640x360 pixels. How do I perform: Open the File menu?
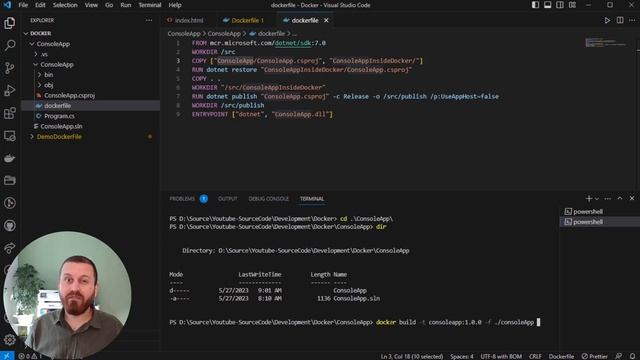click(23, 5)
